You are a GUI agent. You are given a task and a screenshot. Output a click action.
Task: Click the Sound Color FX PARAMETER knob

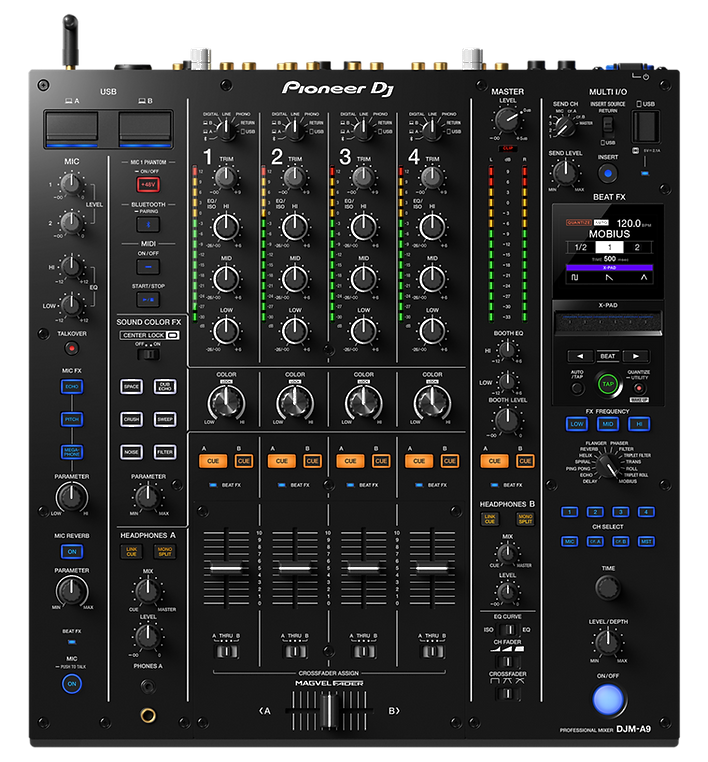pos(148,497)
